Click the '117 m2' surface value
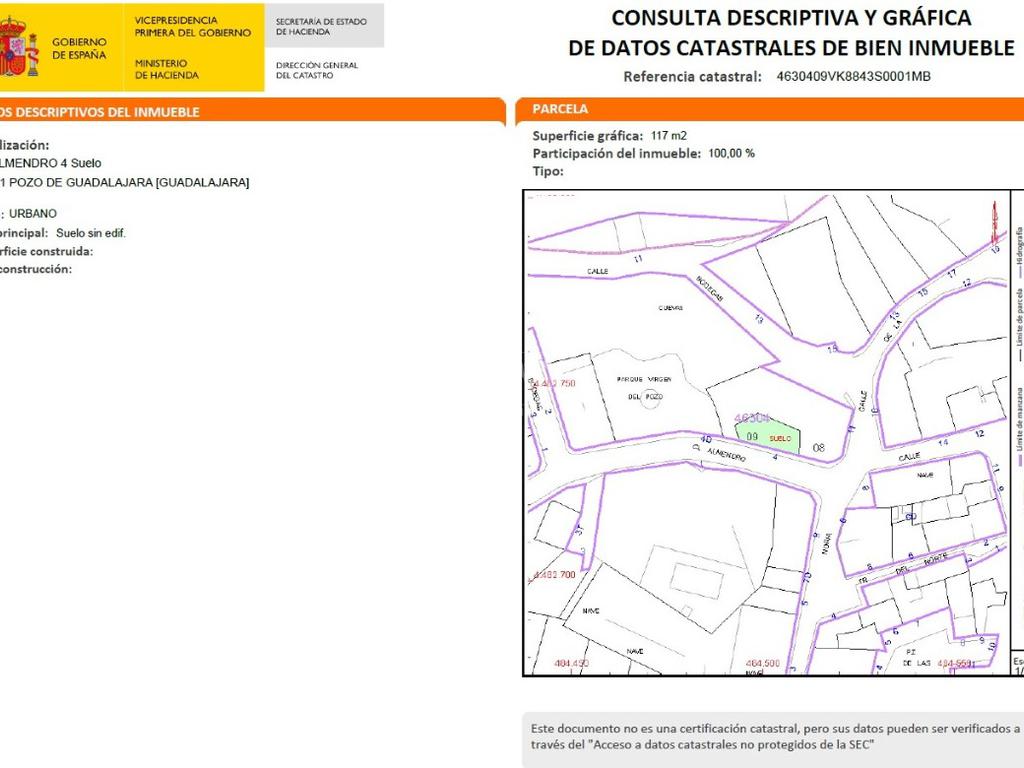 [x=669, y=136]
